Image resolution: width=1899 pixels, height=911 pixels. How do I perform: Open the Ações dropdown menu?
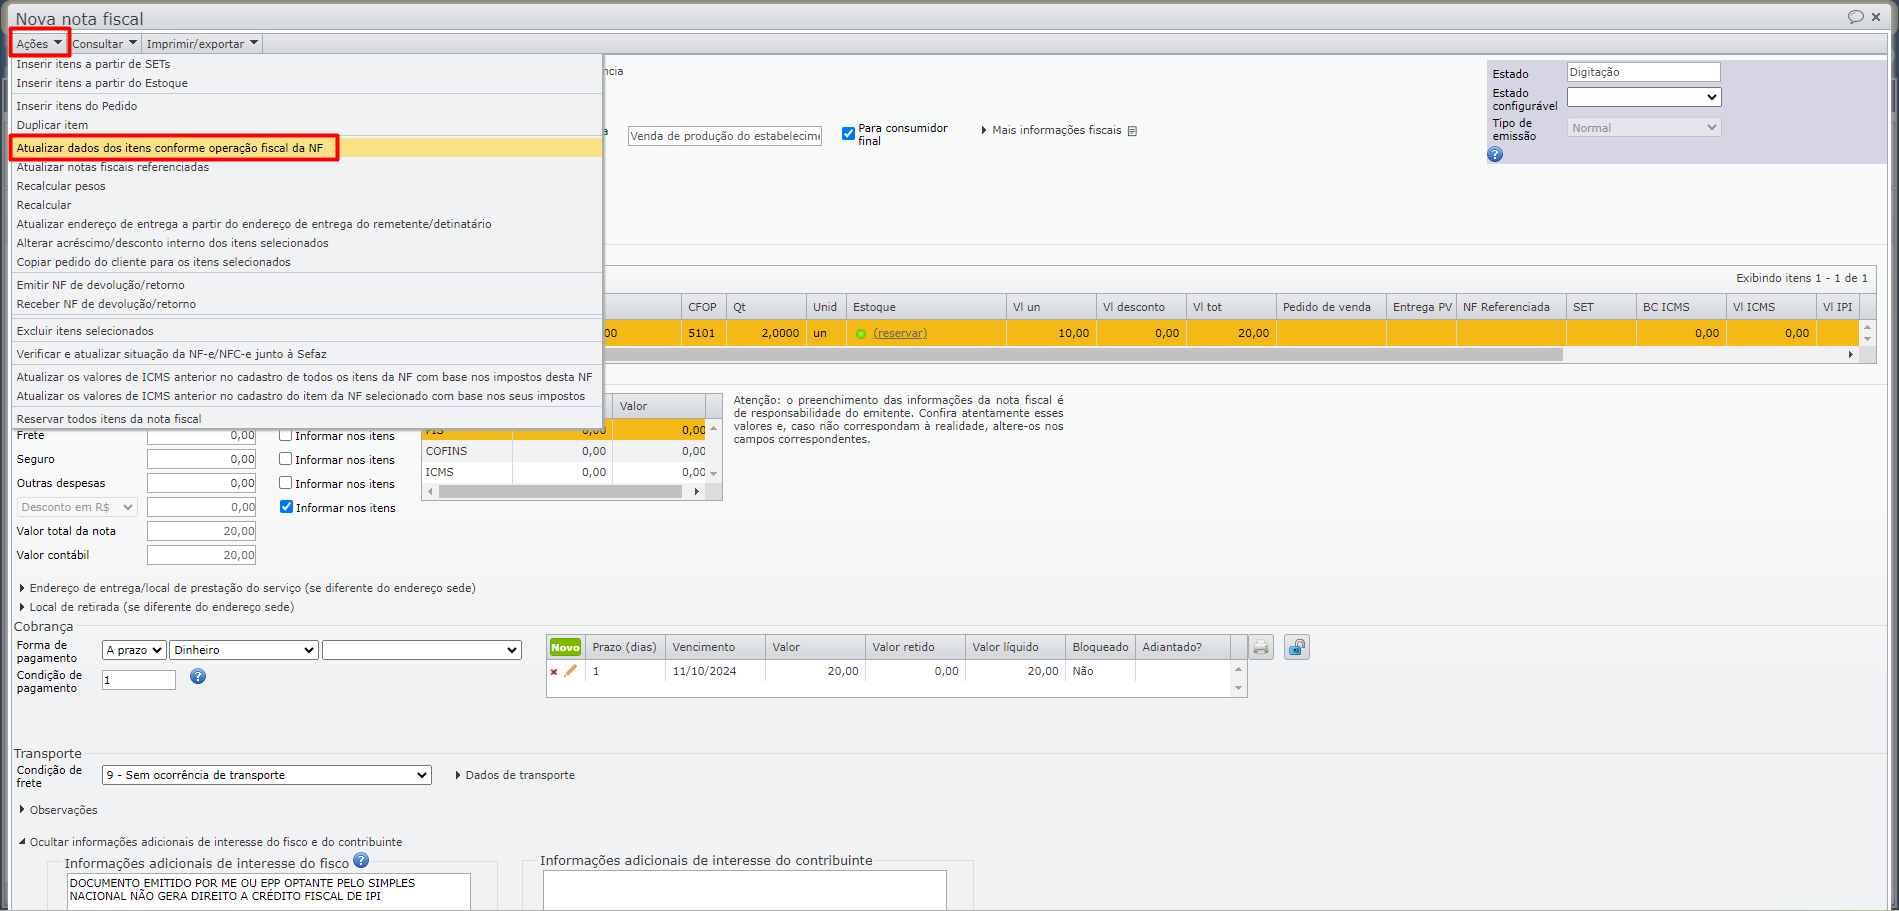point(40,43)
